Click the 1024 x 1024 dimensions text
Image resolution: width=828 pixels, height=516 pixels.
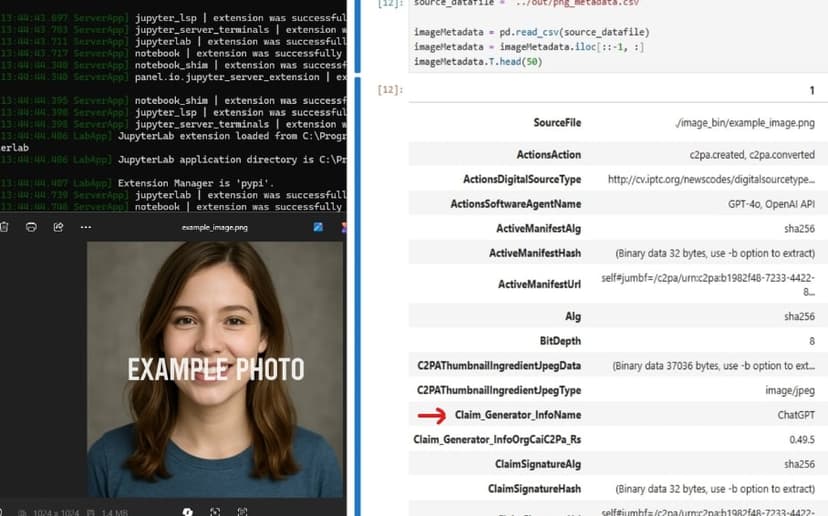56,512
